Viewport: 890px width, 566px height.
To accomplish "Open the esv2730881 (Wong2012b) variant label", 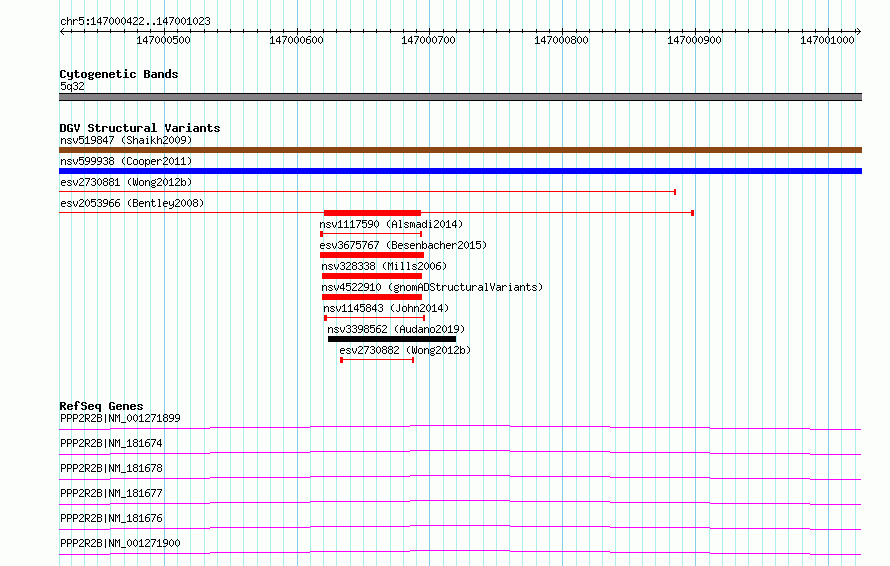I will pyautogui.click(x=126, y=182).
